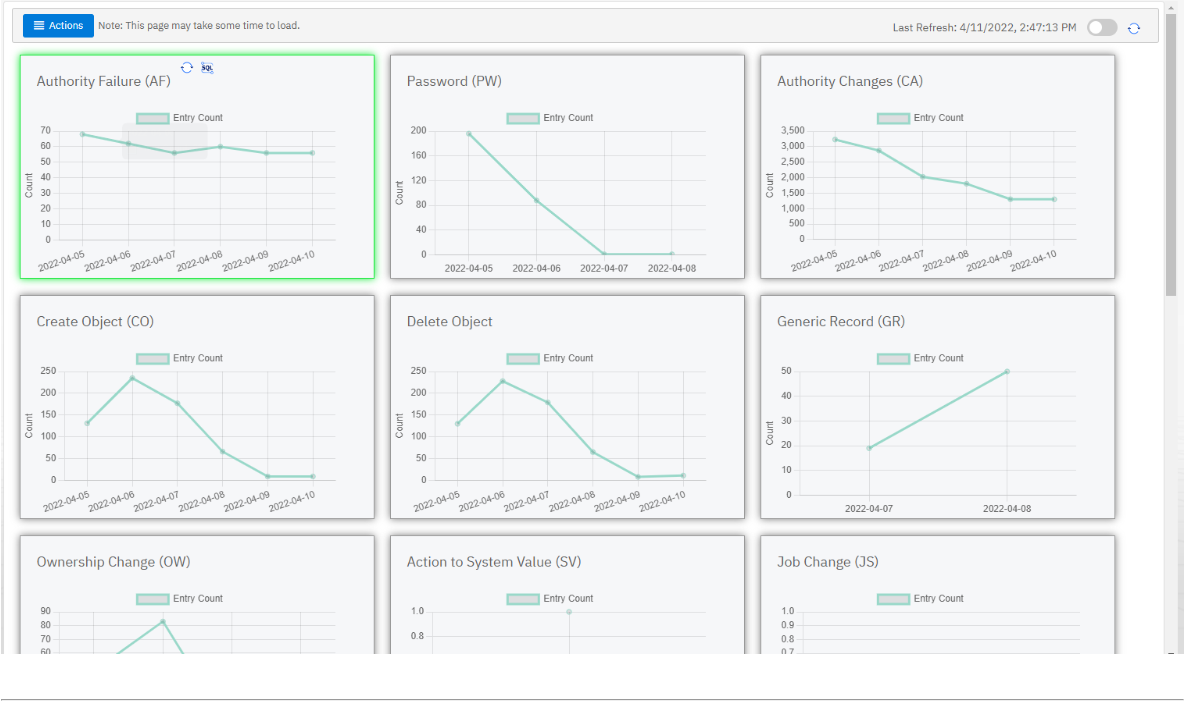Click the 2022-04-07 axis label in Password chart
1193x712 pixels.
tap(604, 269)
